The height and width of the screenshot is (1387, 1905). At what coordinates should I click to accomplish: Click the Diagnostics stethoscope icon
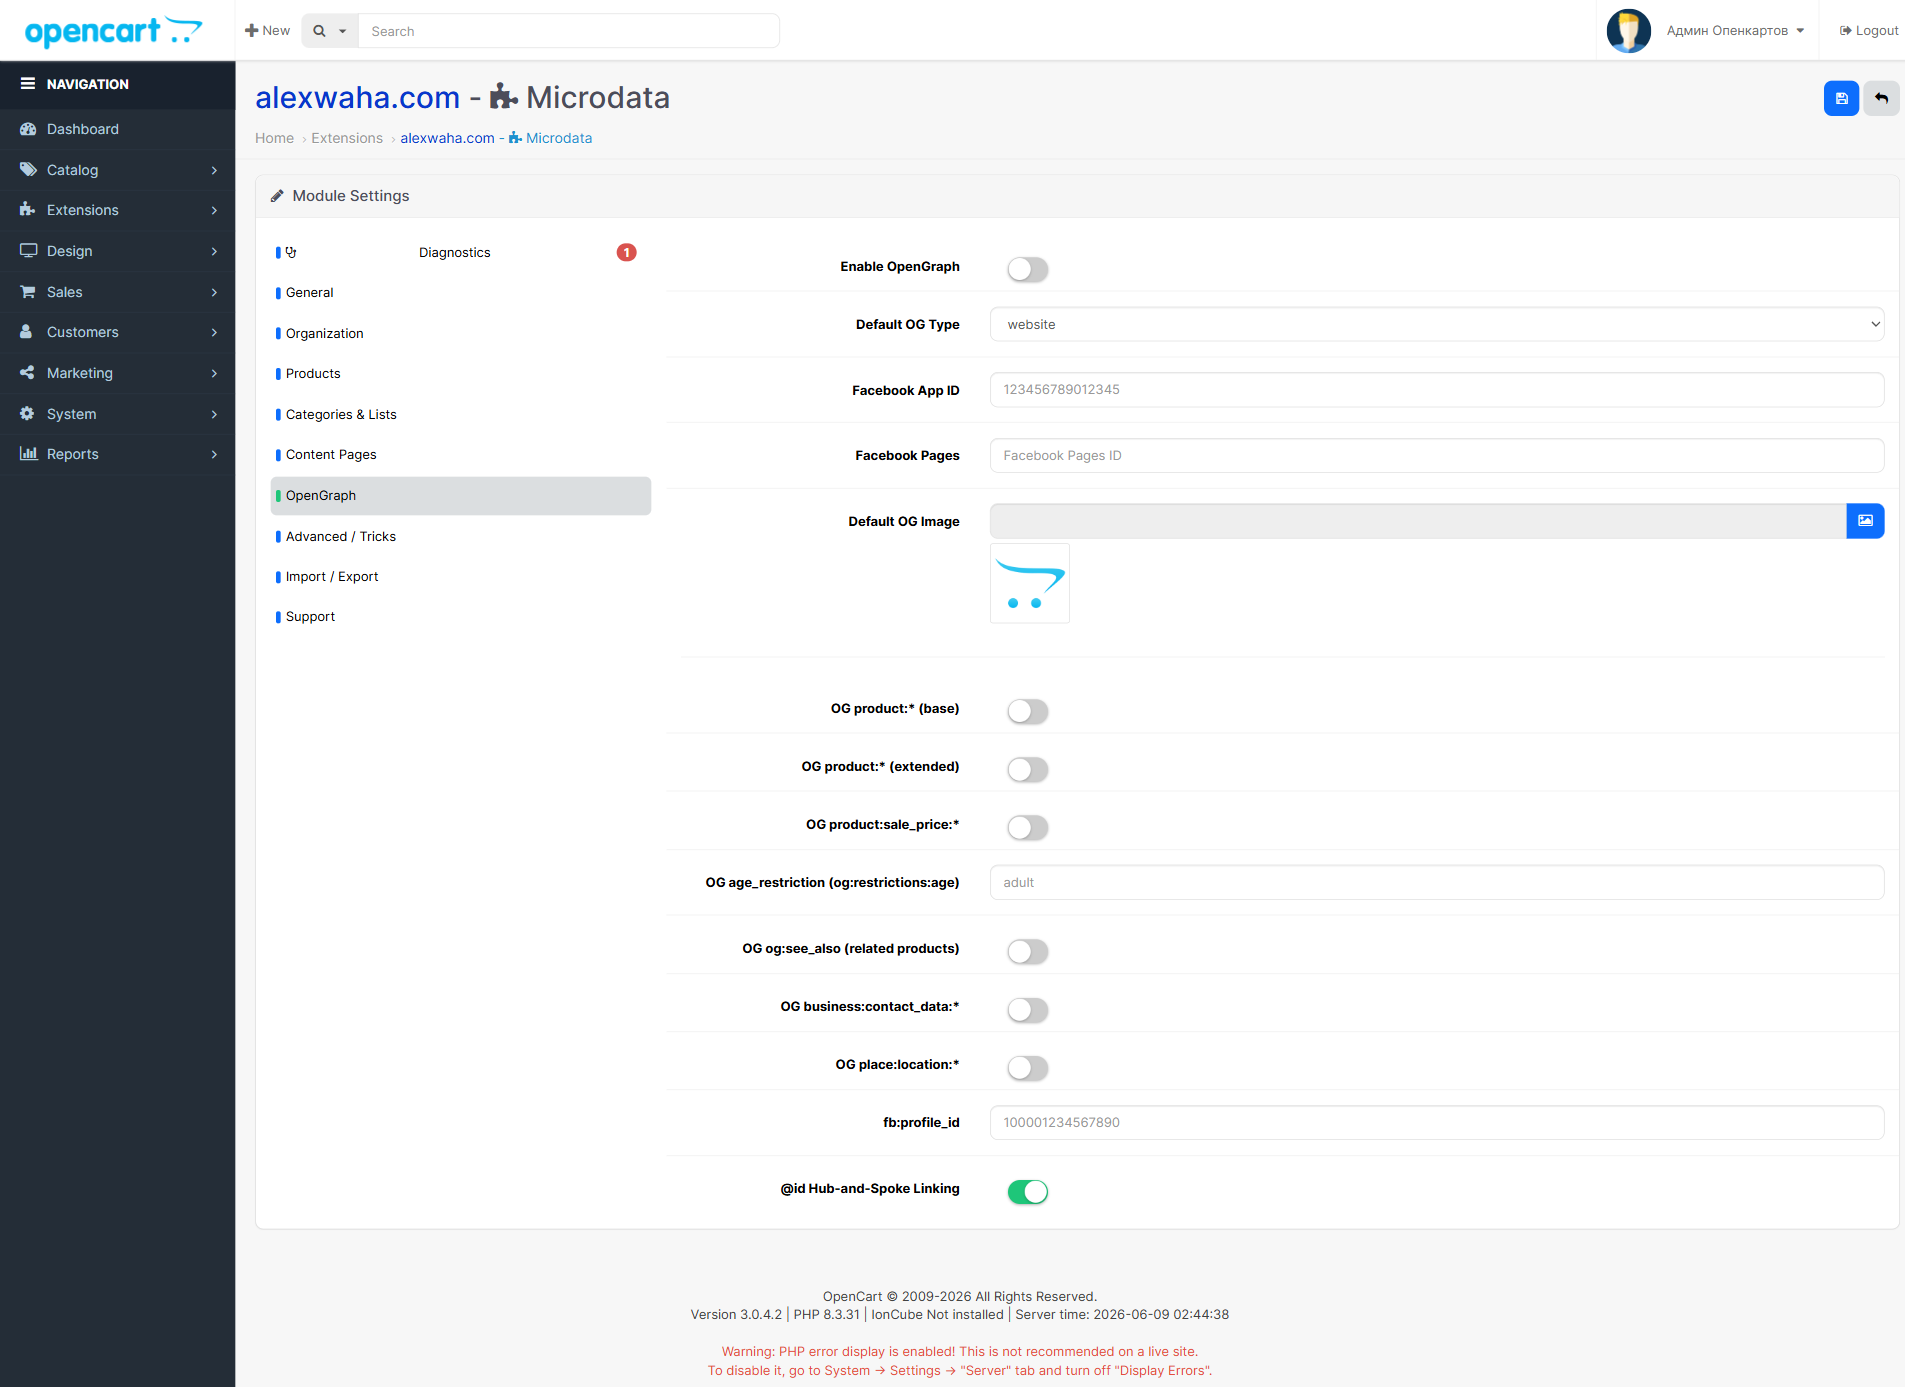[x=291, y=252]
